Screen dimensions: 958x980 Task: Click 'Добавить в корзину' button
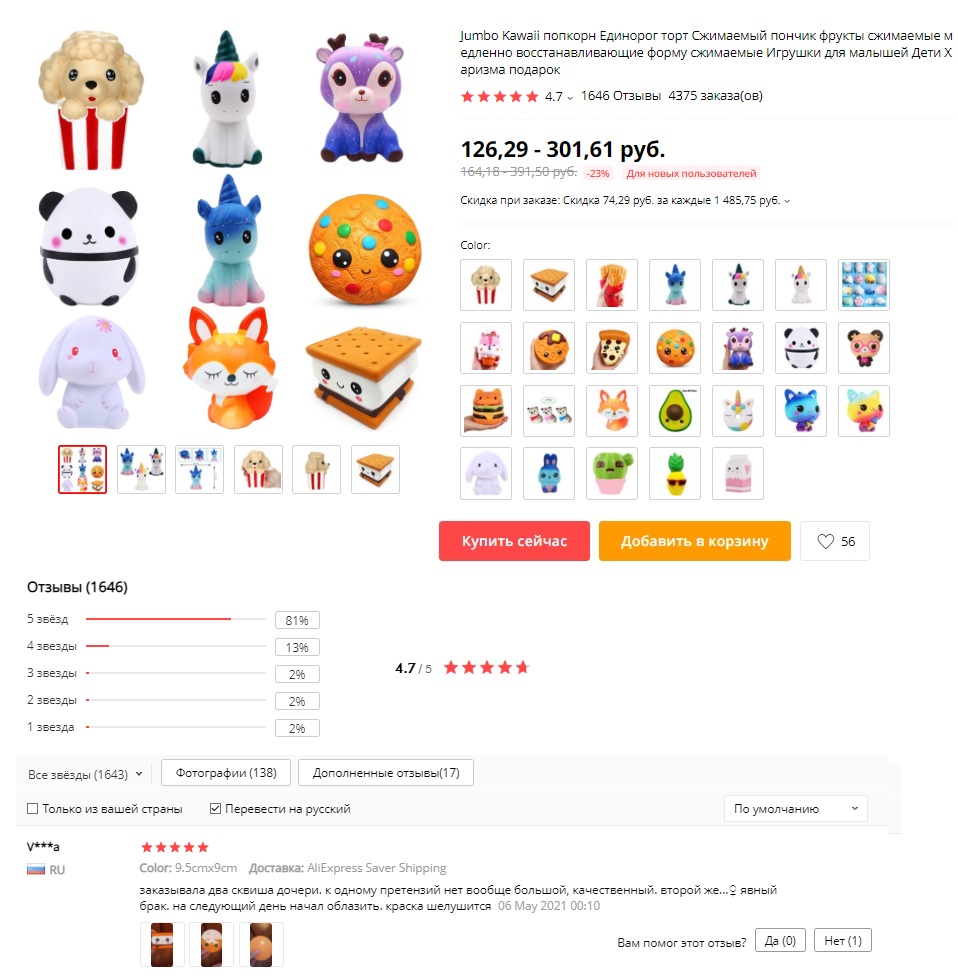tap(695, 541)
